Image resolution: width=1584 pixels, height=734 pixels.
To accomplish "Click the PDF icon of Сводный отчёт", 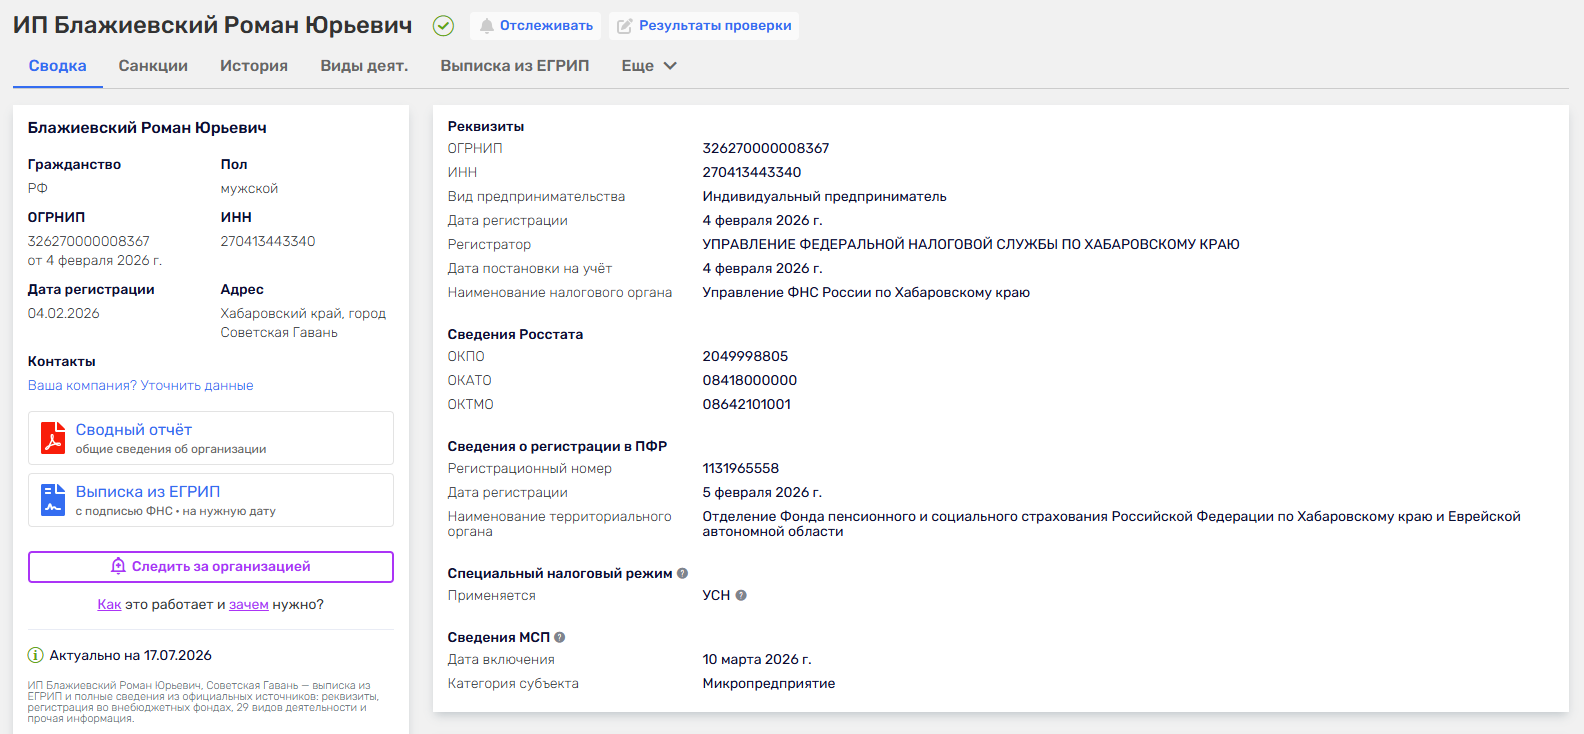I will tap(53, 438).
